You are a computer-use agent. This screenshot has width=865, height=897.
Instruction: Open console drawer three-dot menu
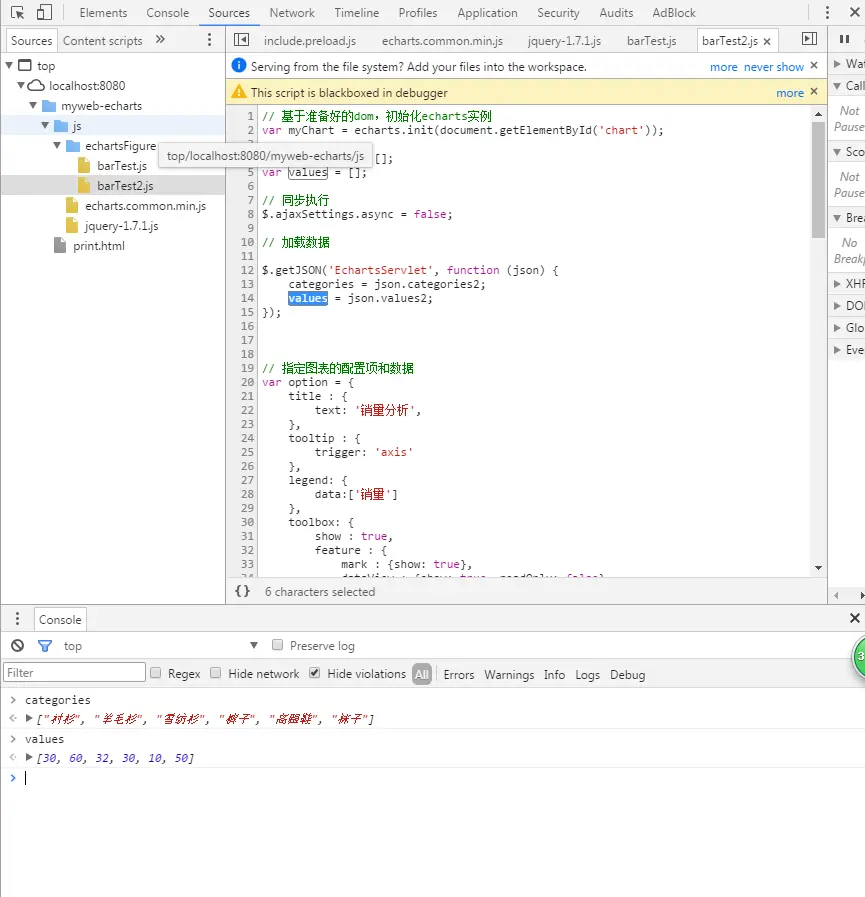point(18,618)
